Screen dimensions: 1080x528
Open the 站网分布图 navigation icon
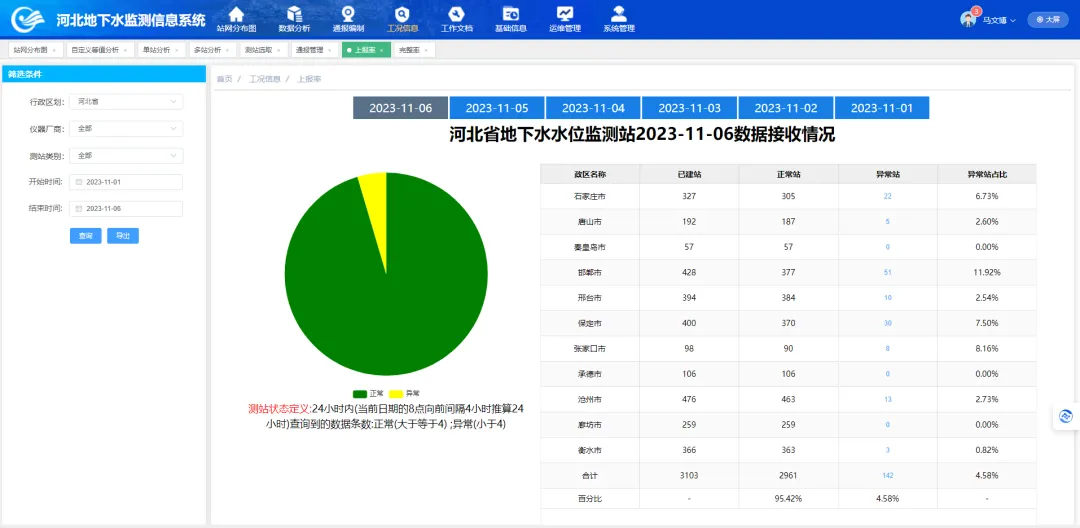(x=236, y=14)
